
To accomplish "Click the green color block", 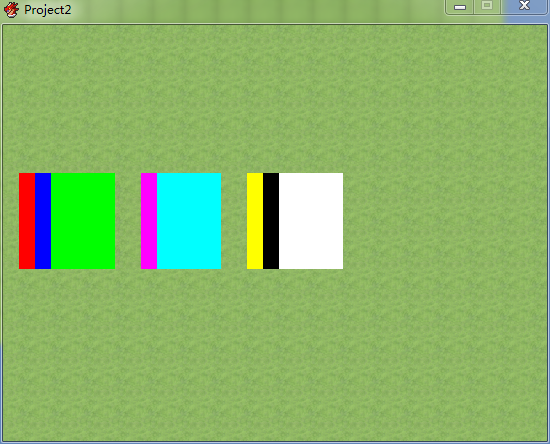I will [x=83, y=221].
